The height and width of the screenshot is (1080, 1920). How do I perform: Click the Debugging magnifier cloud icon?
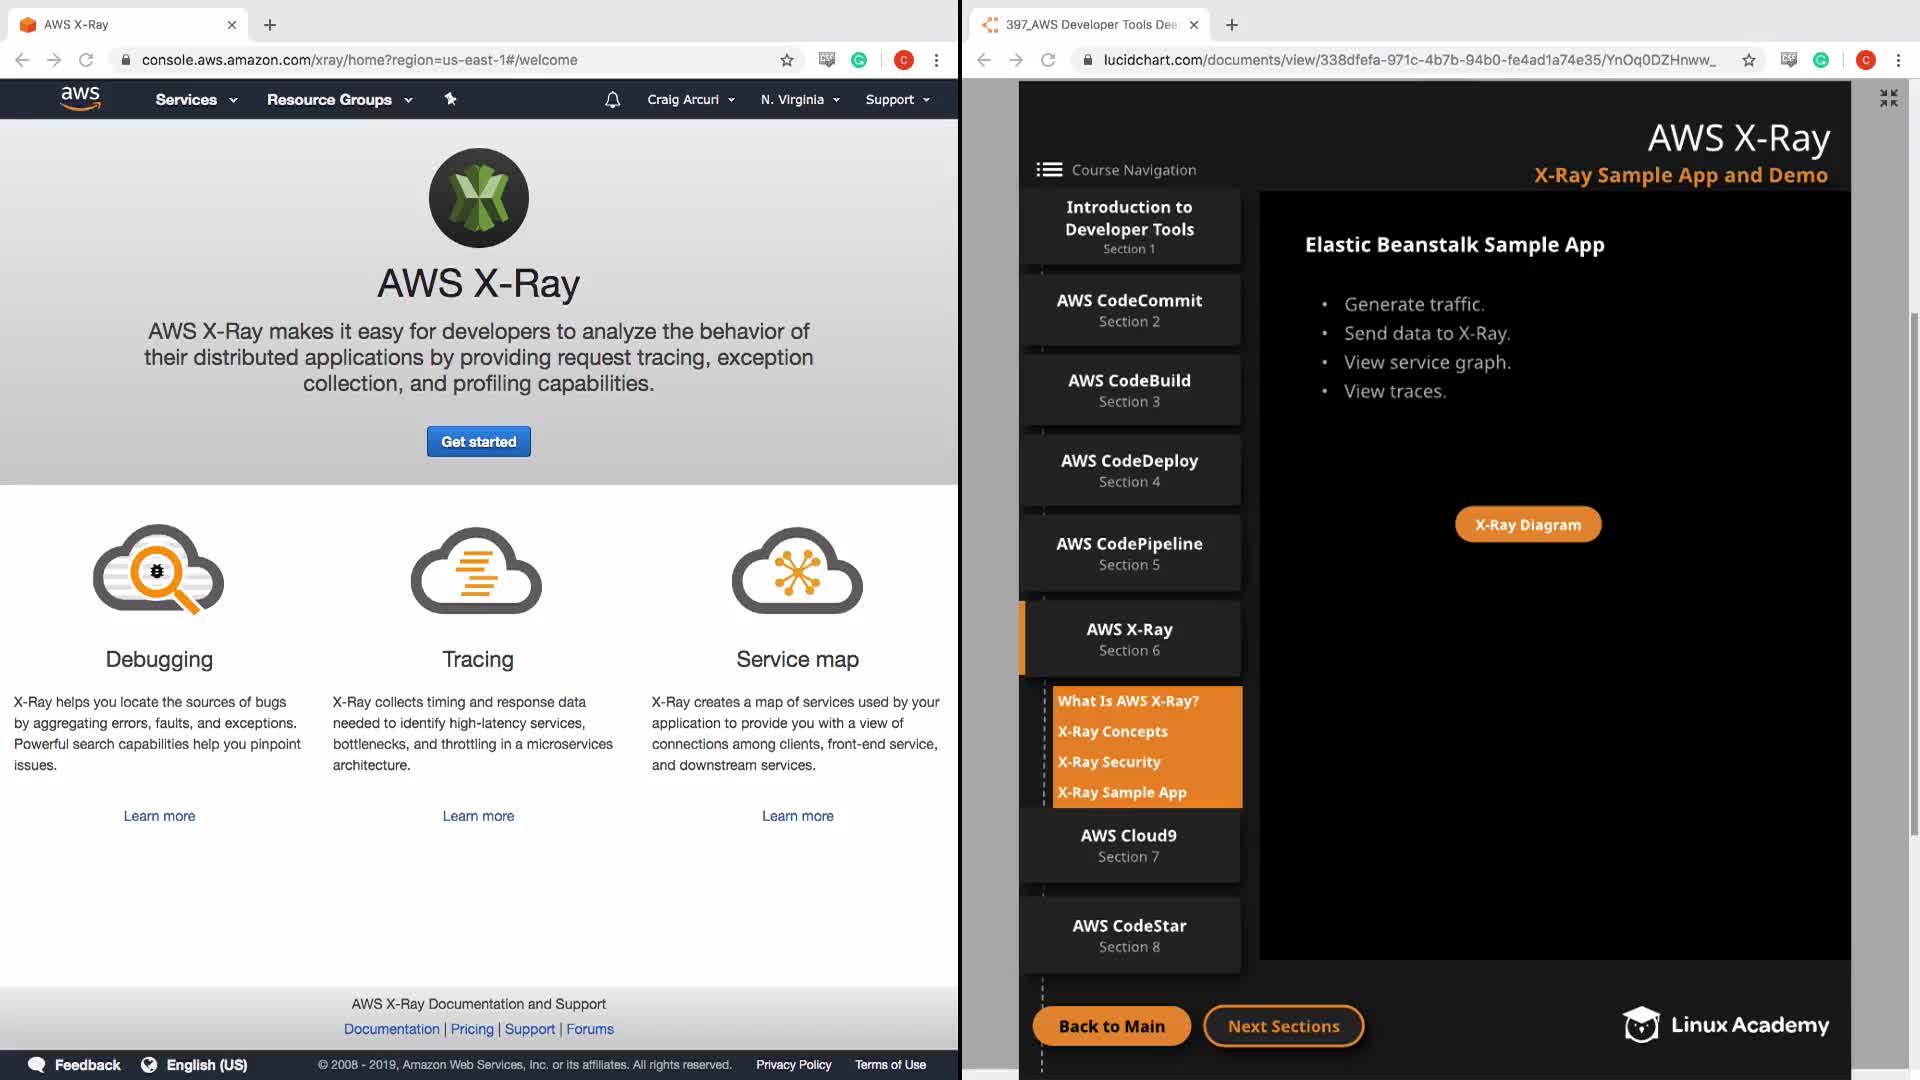click(x=159, y=569)
